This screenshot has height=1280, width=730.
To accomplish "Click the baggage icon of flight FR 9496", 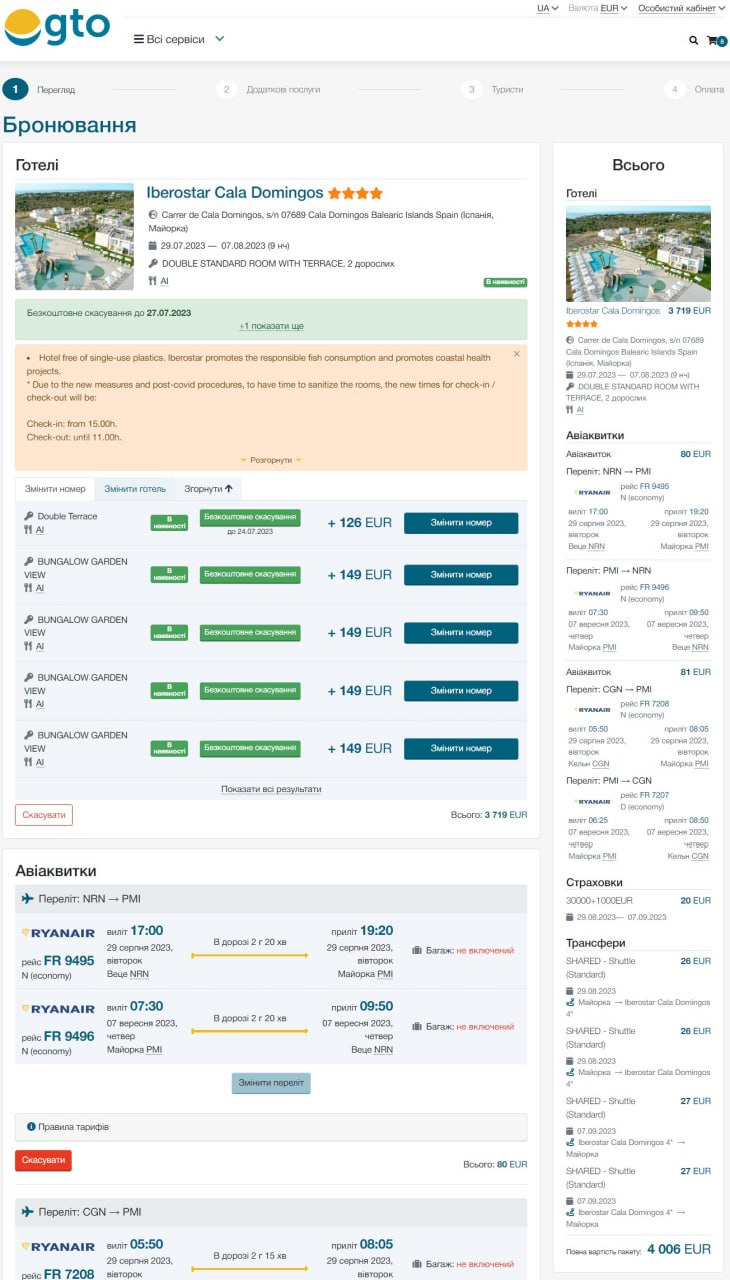I will tap(417, 1027).
